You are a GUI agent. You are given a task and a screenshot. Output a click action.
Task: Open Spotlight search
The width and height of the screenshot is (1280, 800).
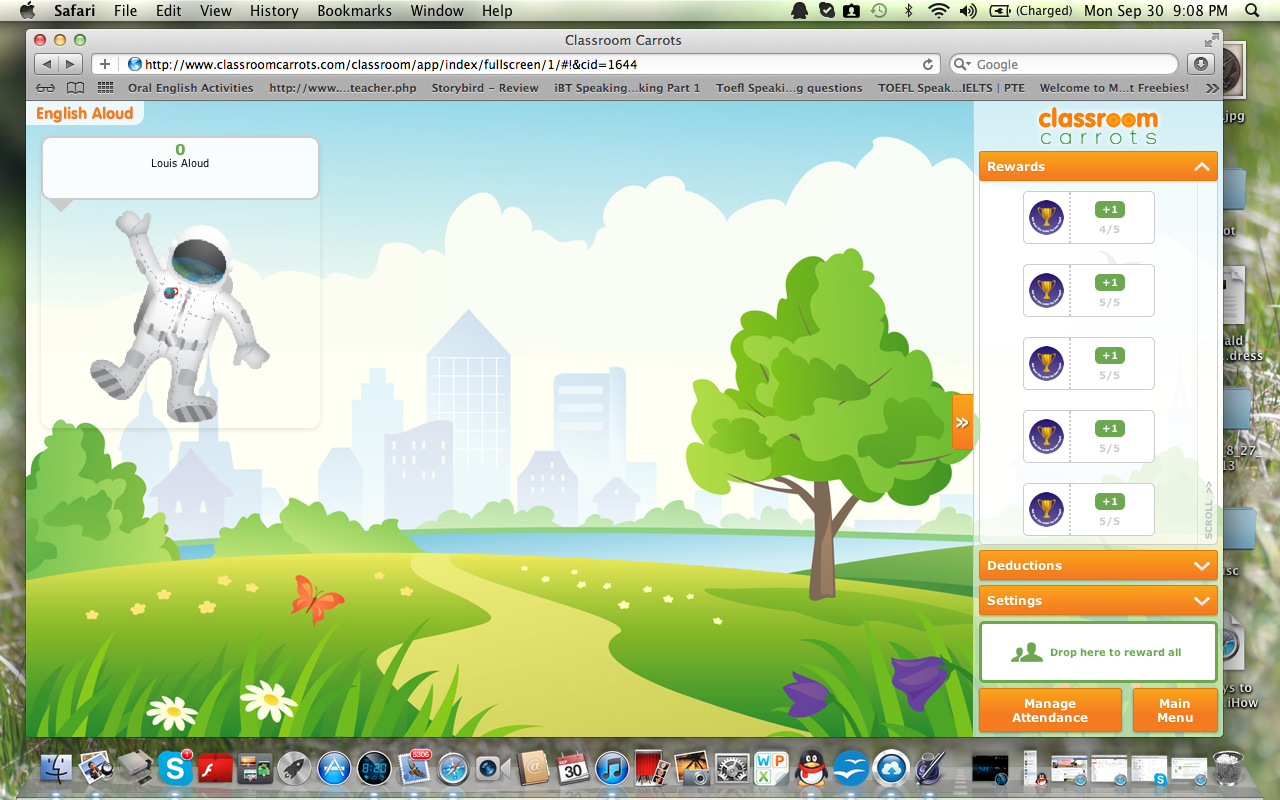[x=1253, y=11]
